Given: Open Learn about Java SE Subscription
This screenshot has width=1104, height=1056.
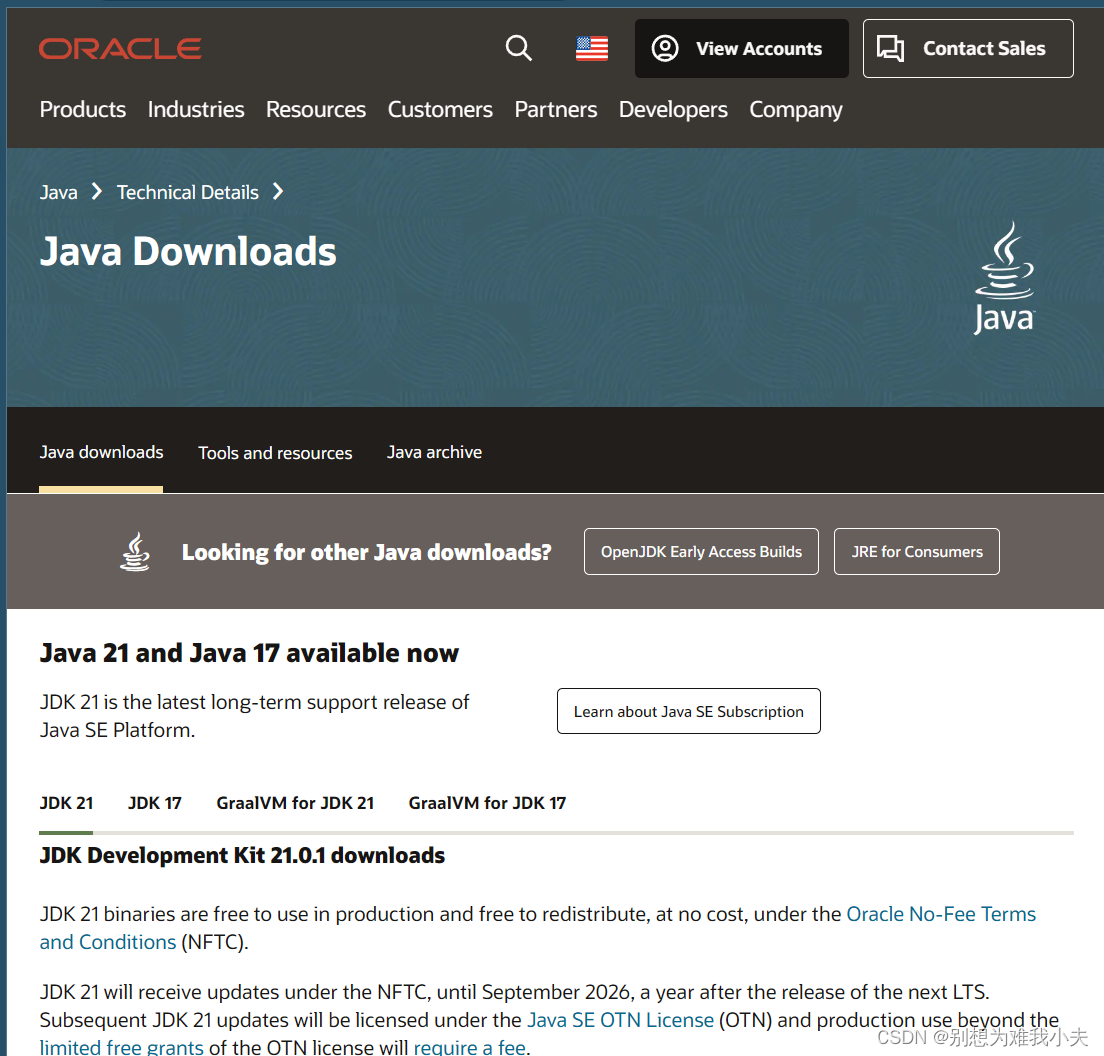Looking at the screenshot, I should 688,711.
